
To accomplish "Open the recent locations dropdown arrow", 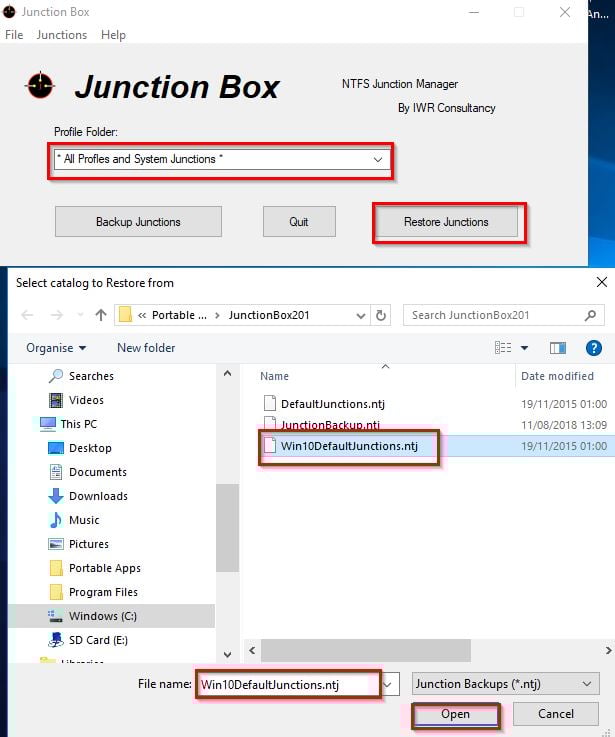I will [x=80, y=314].
